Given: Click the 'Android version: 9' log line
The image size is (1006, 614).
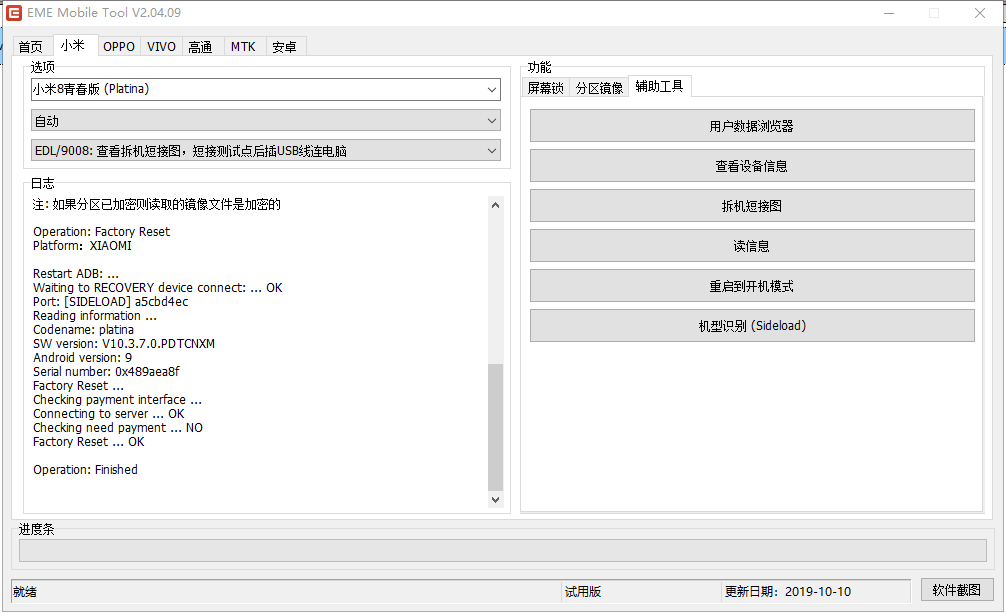Looking at the screenshot, I should pyautogui.click(x=82, y=358).
